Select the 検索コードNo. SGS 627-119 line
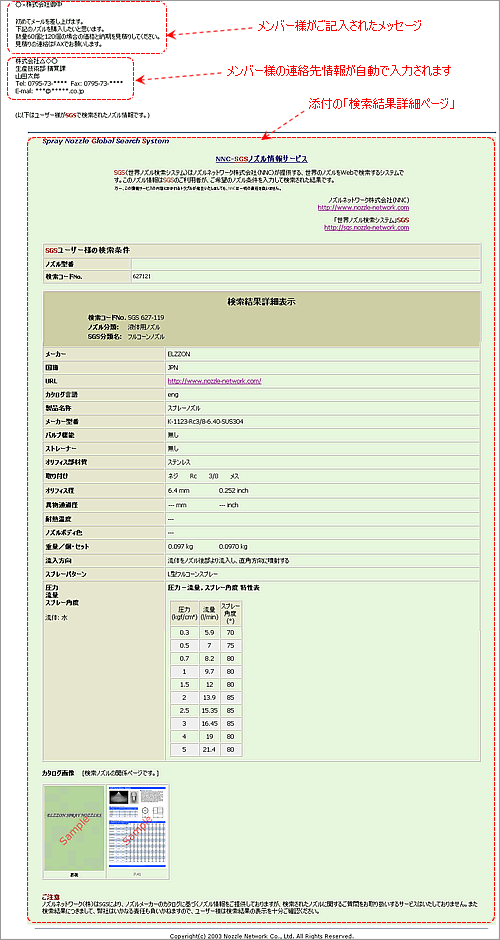 [x=126, y=317]
